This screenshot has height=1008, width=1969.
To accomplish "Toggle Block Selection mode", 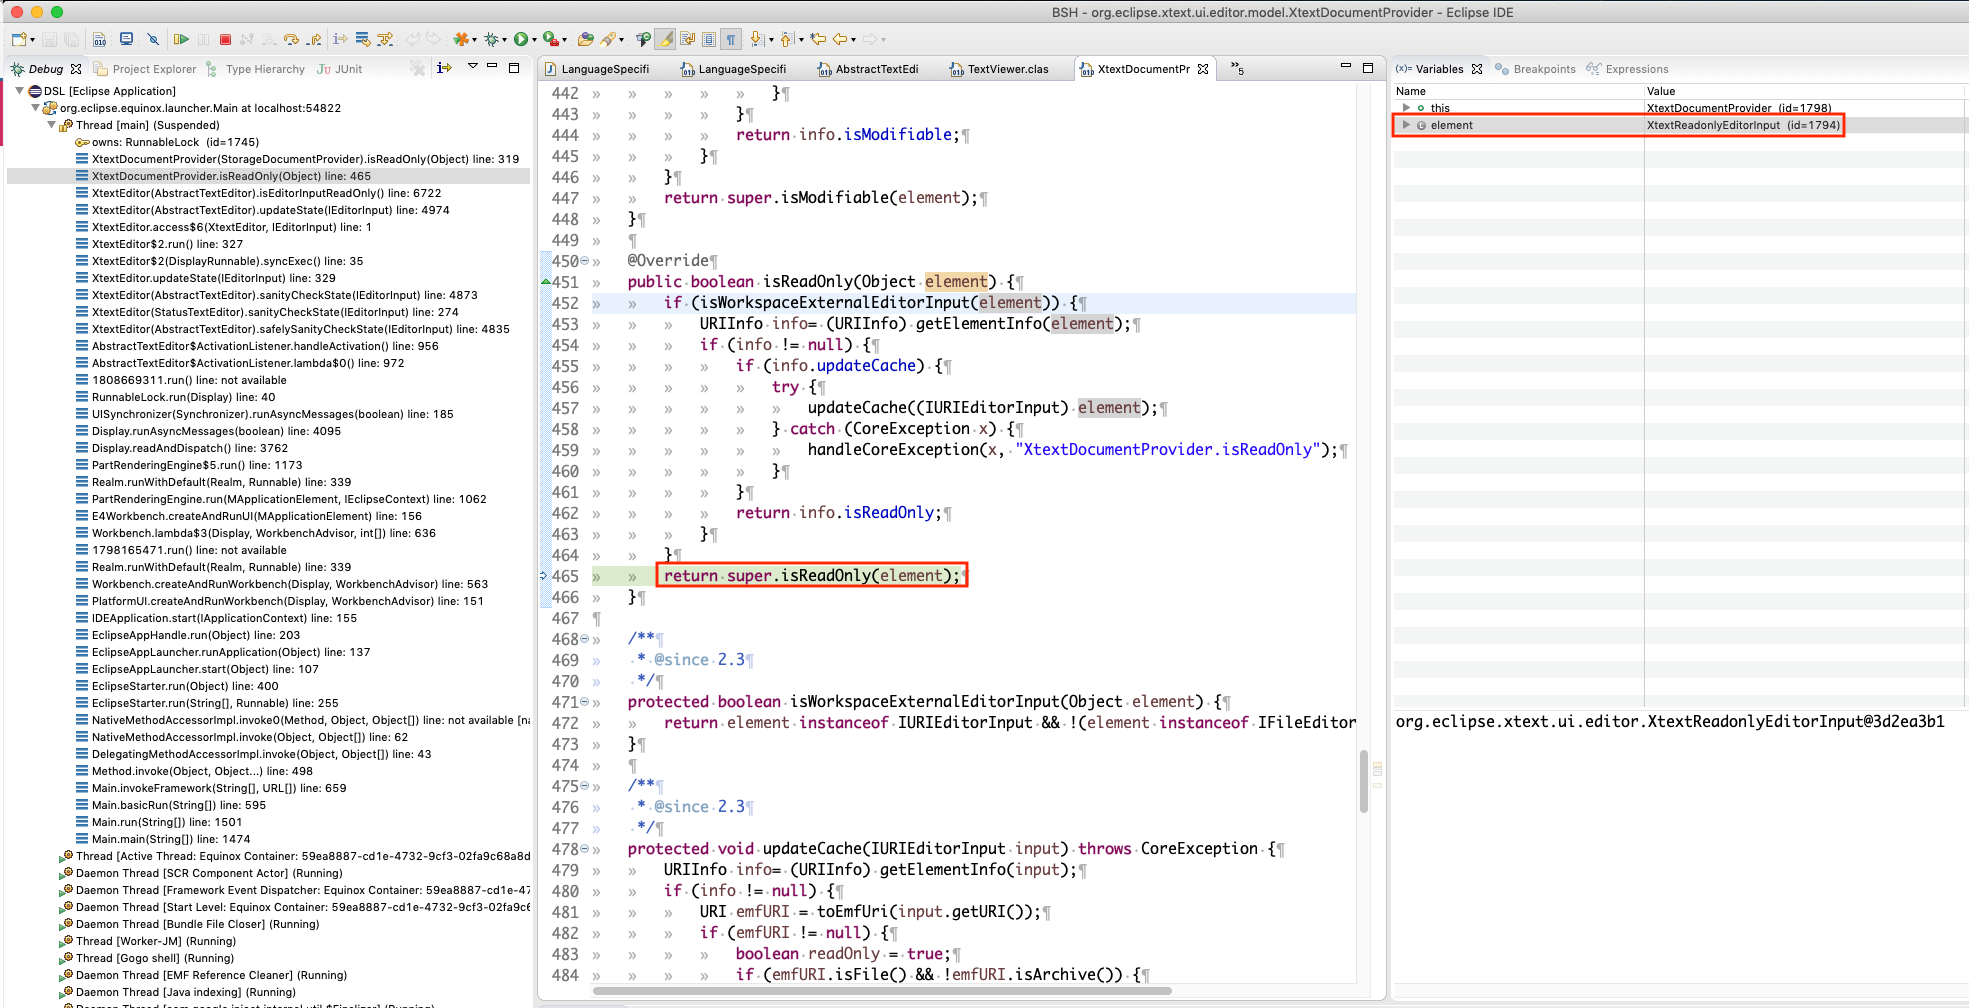I will coord(709,40).
